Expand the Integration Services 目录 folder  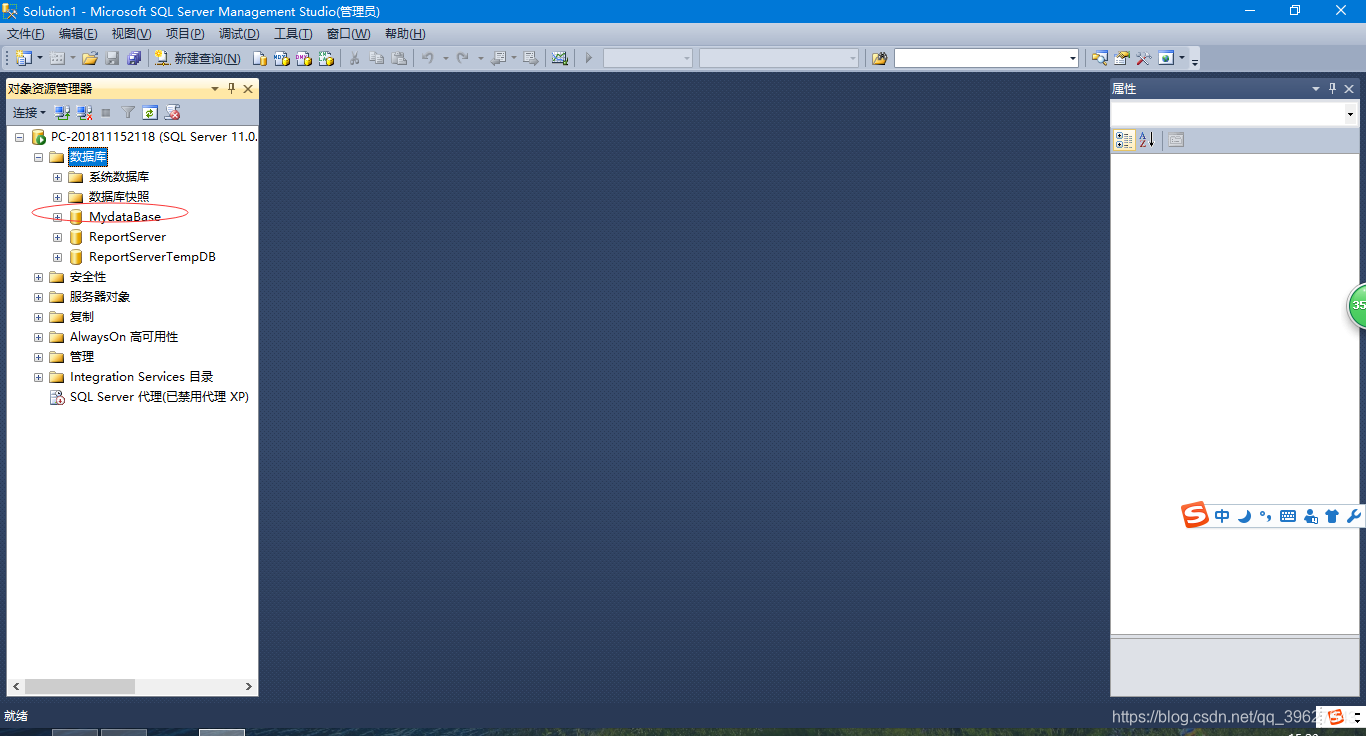coord(38,377)
